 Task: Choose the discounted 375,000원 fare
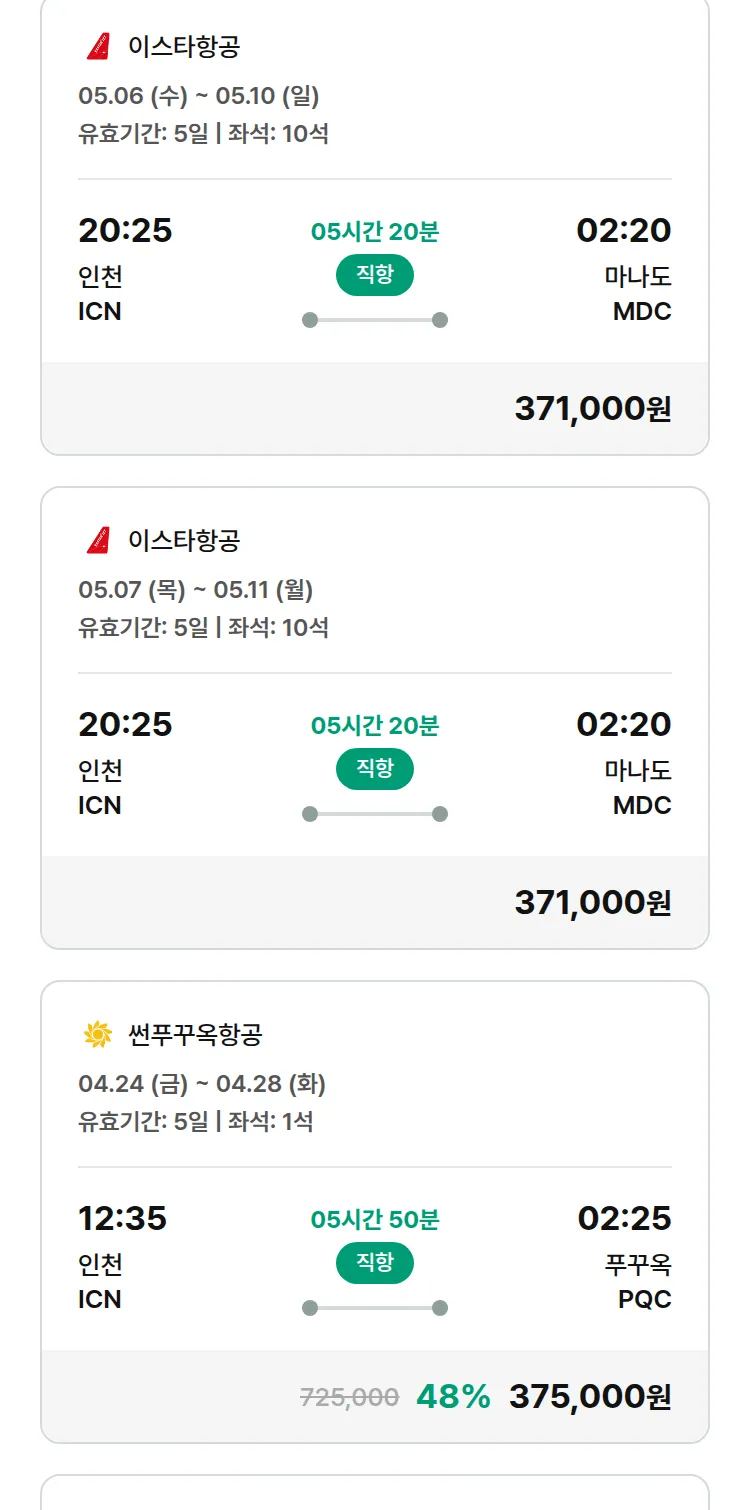(590, 1396)
